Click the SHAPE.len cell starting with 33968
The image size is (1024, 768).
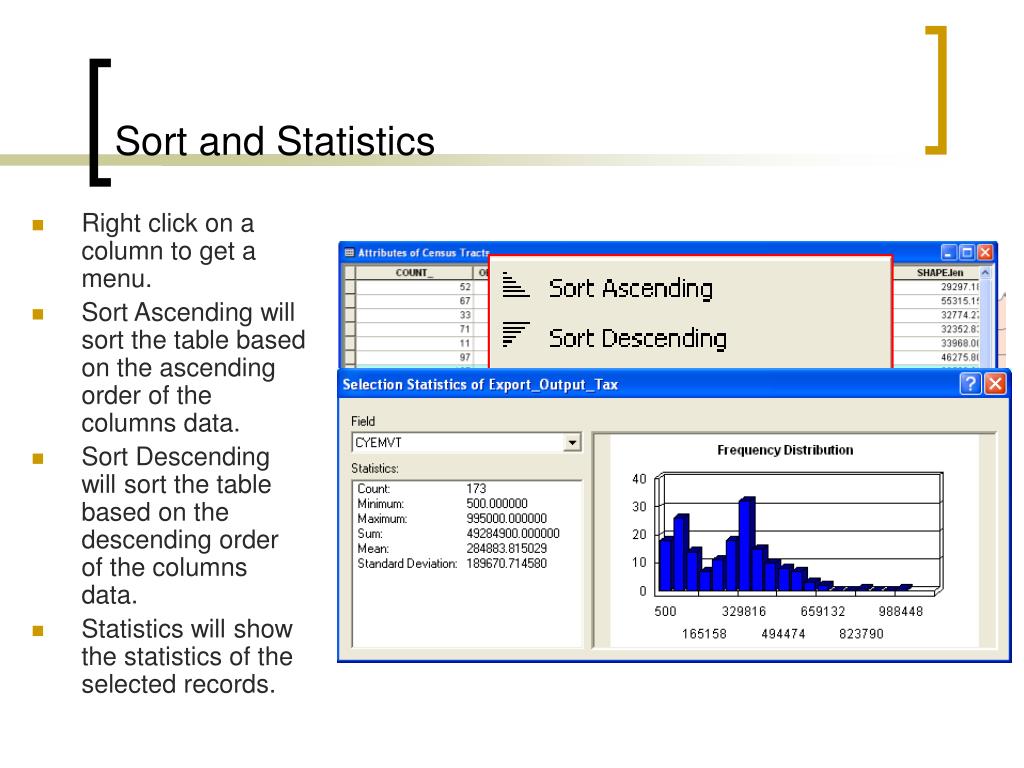click(936, 343)
